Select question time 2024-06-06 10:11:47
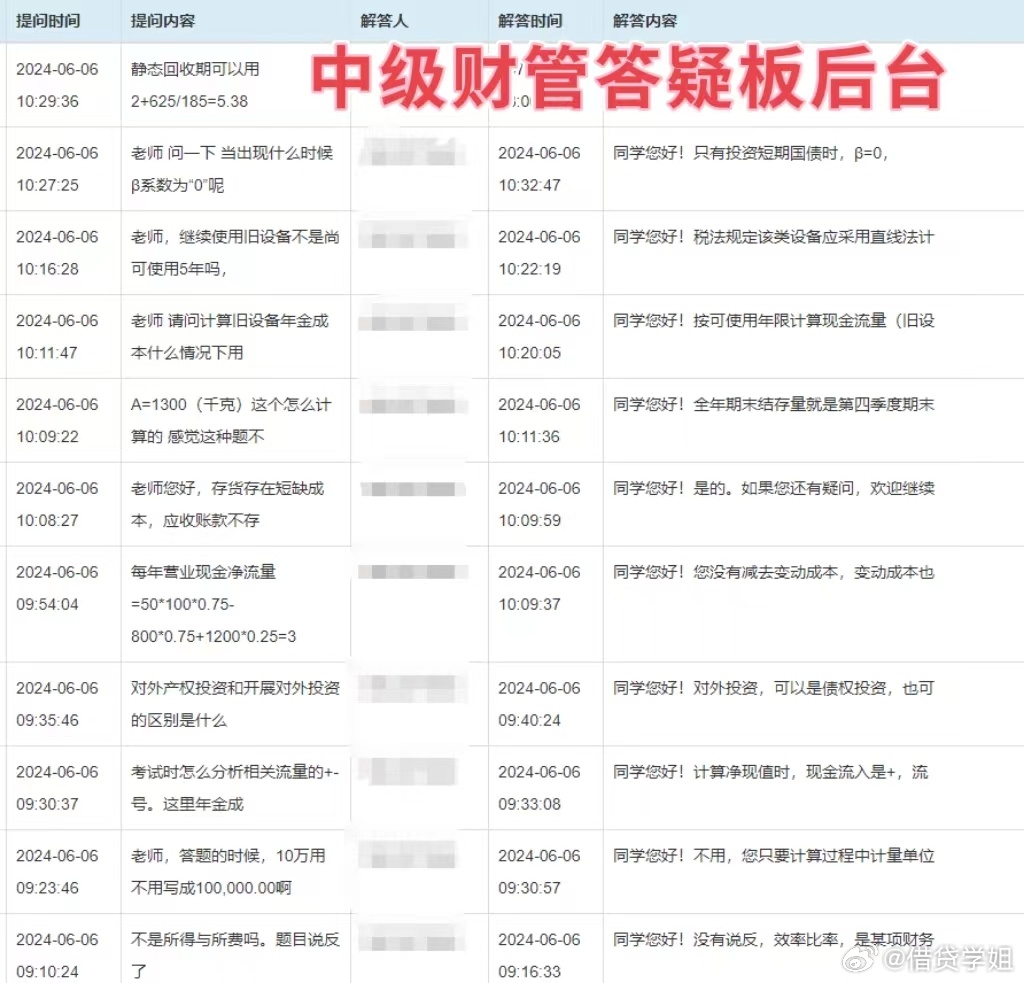This screenshot has width=1024, height=983. tap(57, 336)
